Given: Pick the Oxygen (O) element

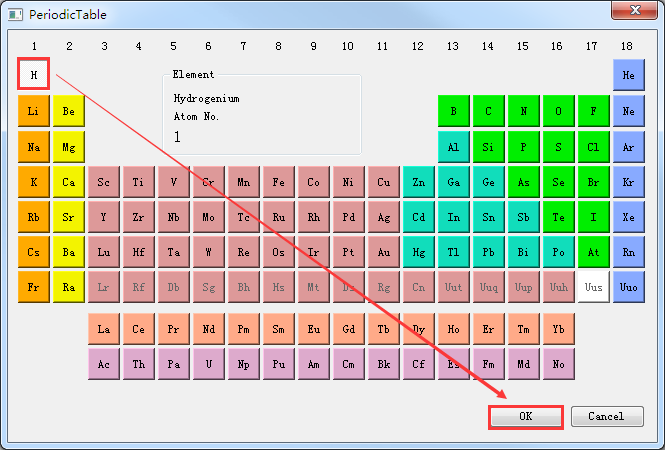Looking at the screenshot, I should click(x=559, y=111).
